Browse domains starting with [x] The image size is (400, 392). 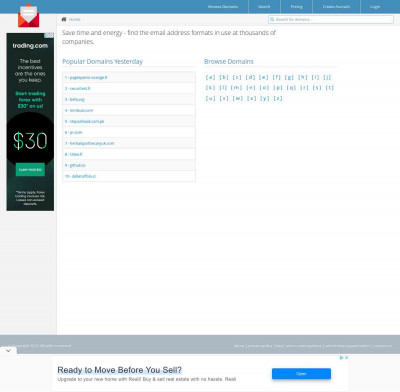252,98
